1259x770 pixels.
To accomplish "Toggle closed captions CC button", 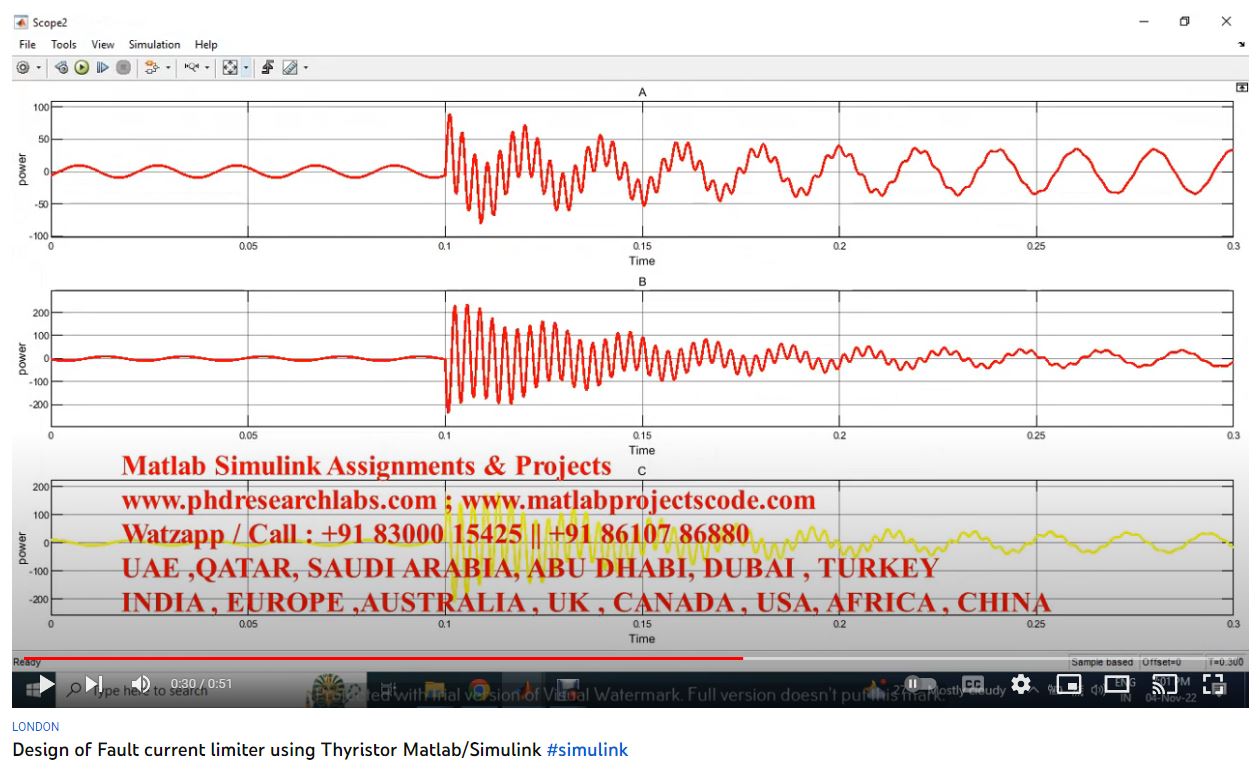I will point(971,684).
